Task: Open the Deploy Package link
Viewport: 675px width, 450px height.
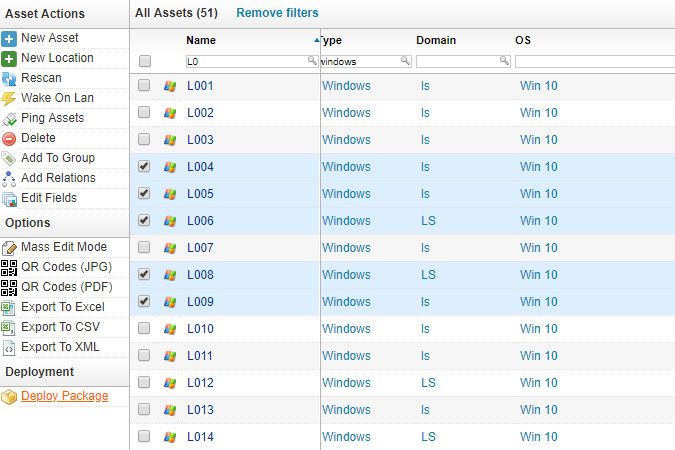Action: (x=64, y=396)
